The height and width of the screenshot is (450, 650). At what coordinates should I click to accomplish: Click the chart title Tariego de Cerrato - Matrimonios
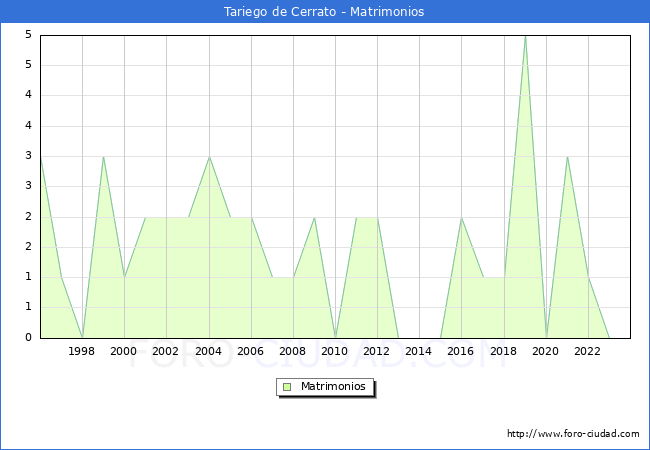(324, 12)
